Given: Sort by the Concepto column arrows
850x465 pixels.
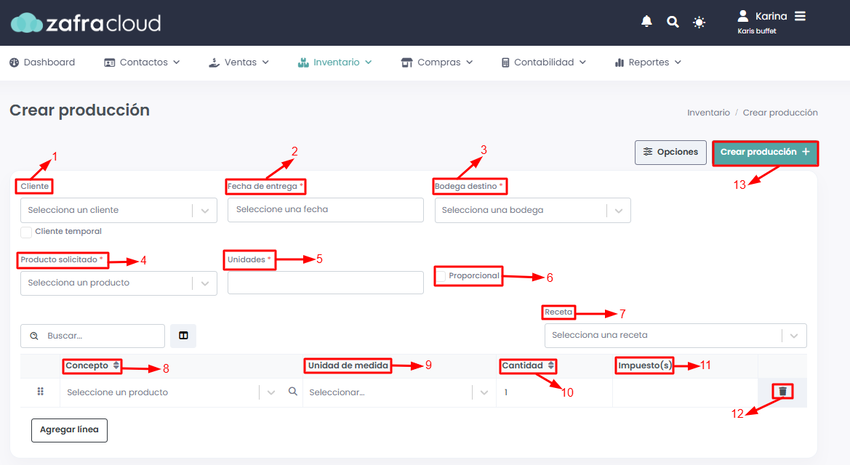Looking at the screenshot, I should pyautogui.click(x=116, y=365).
